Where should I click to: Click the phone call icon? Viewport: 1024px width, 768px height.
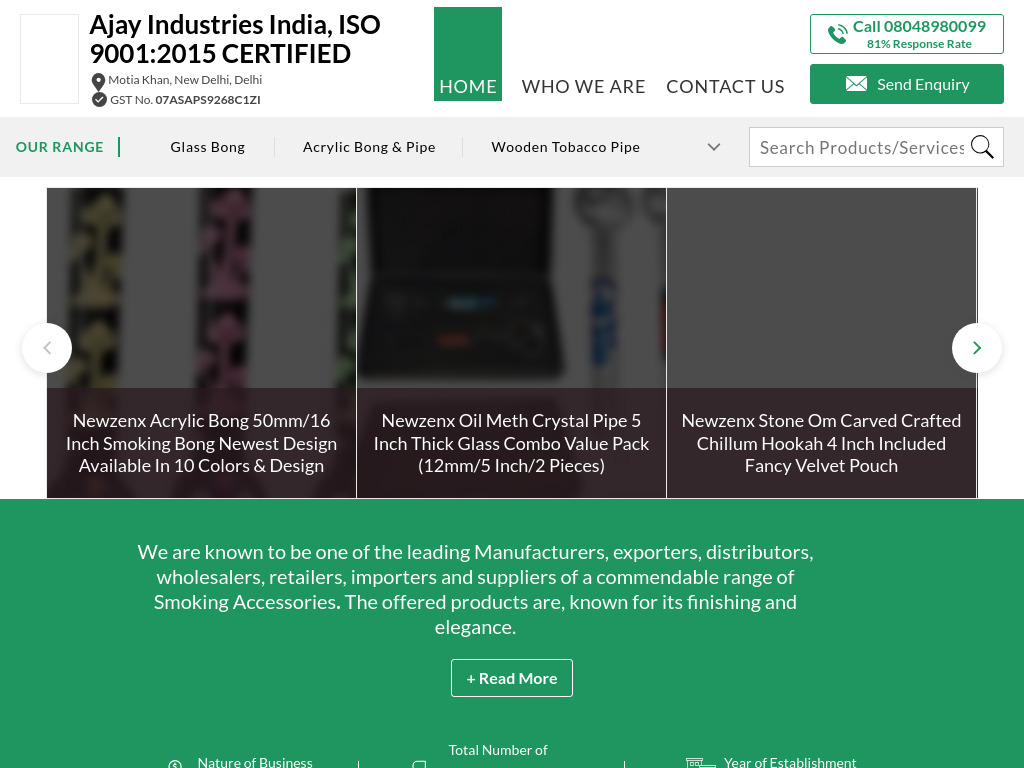(x=837, y=34)
